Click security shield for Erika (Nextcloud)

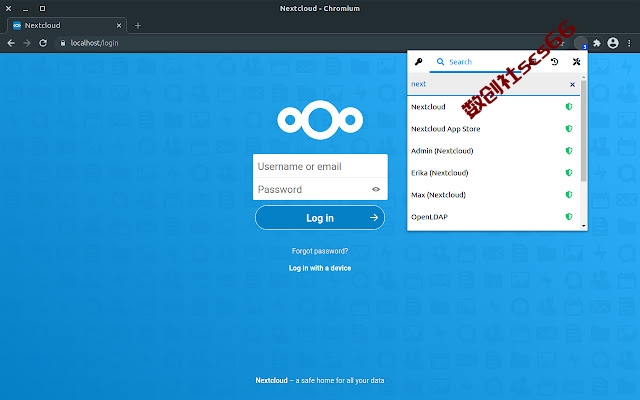pyautogui.click(x=569, y=173)
